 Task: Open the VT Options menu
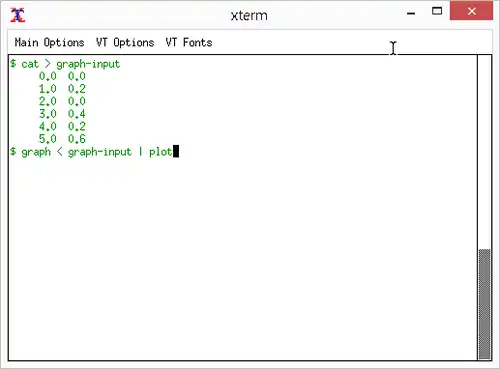tap(125, 43)
